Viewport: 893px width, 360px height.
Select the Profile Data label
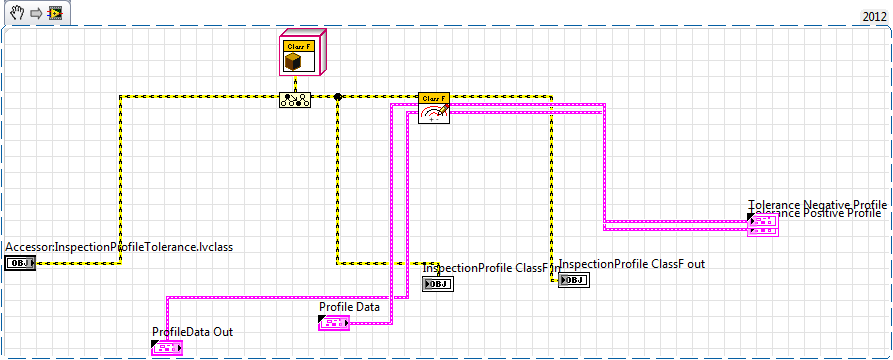[349, 307]
